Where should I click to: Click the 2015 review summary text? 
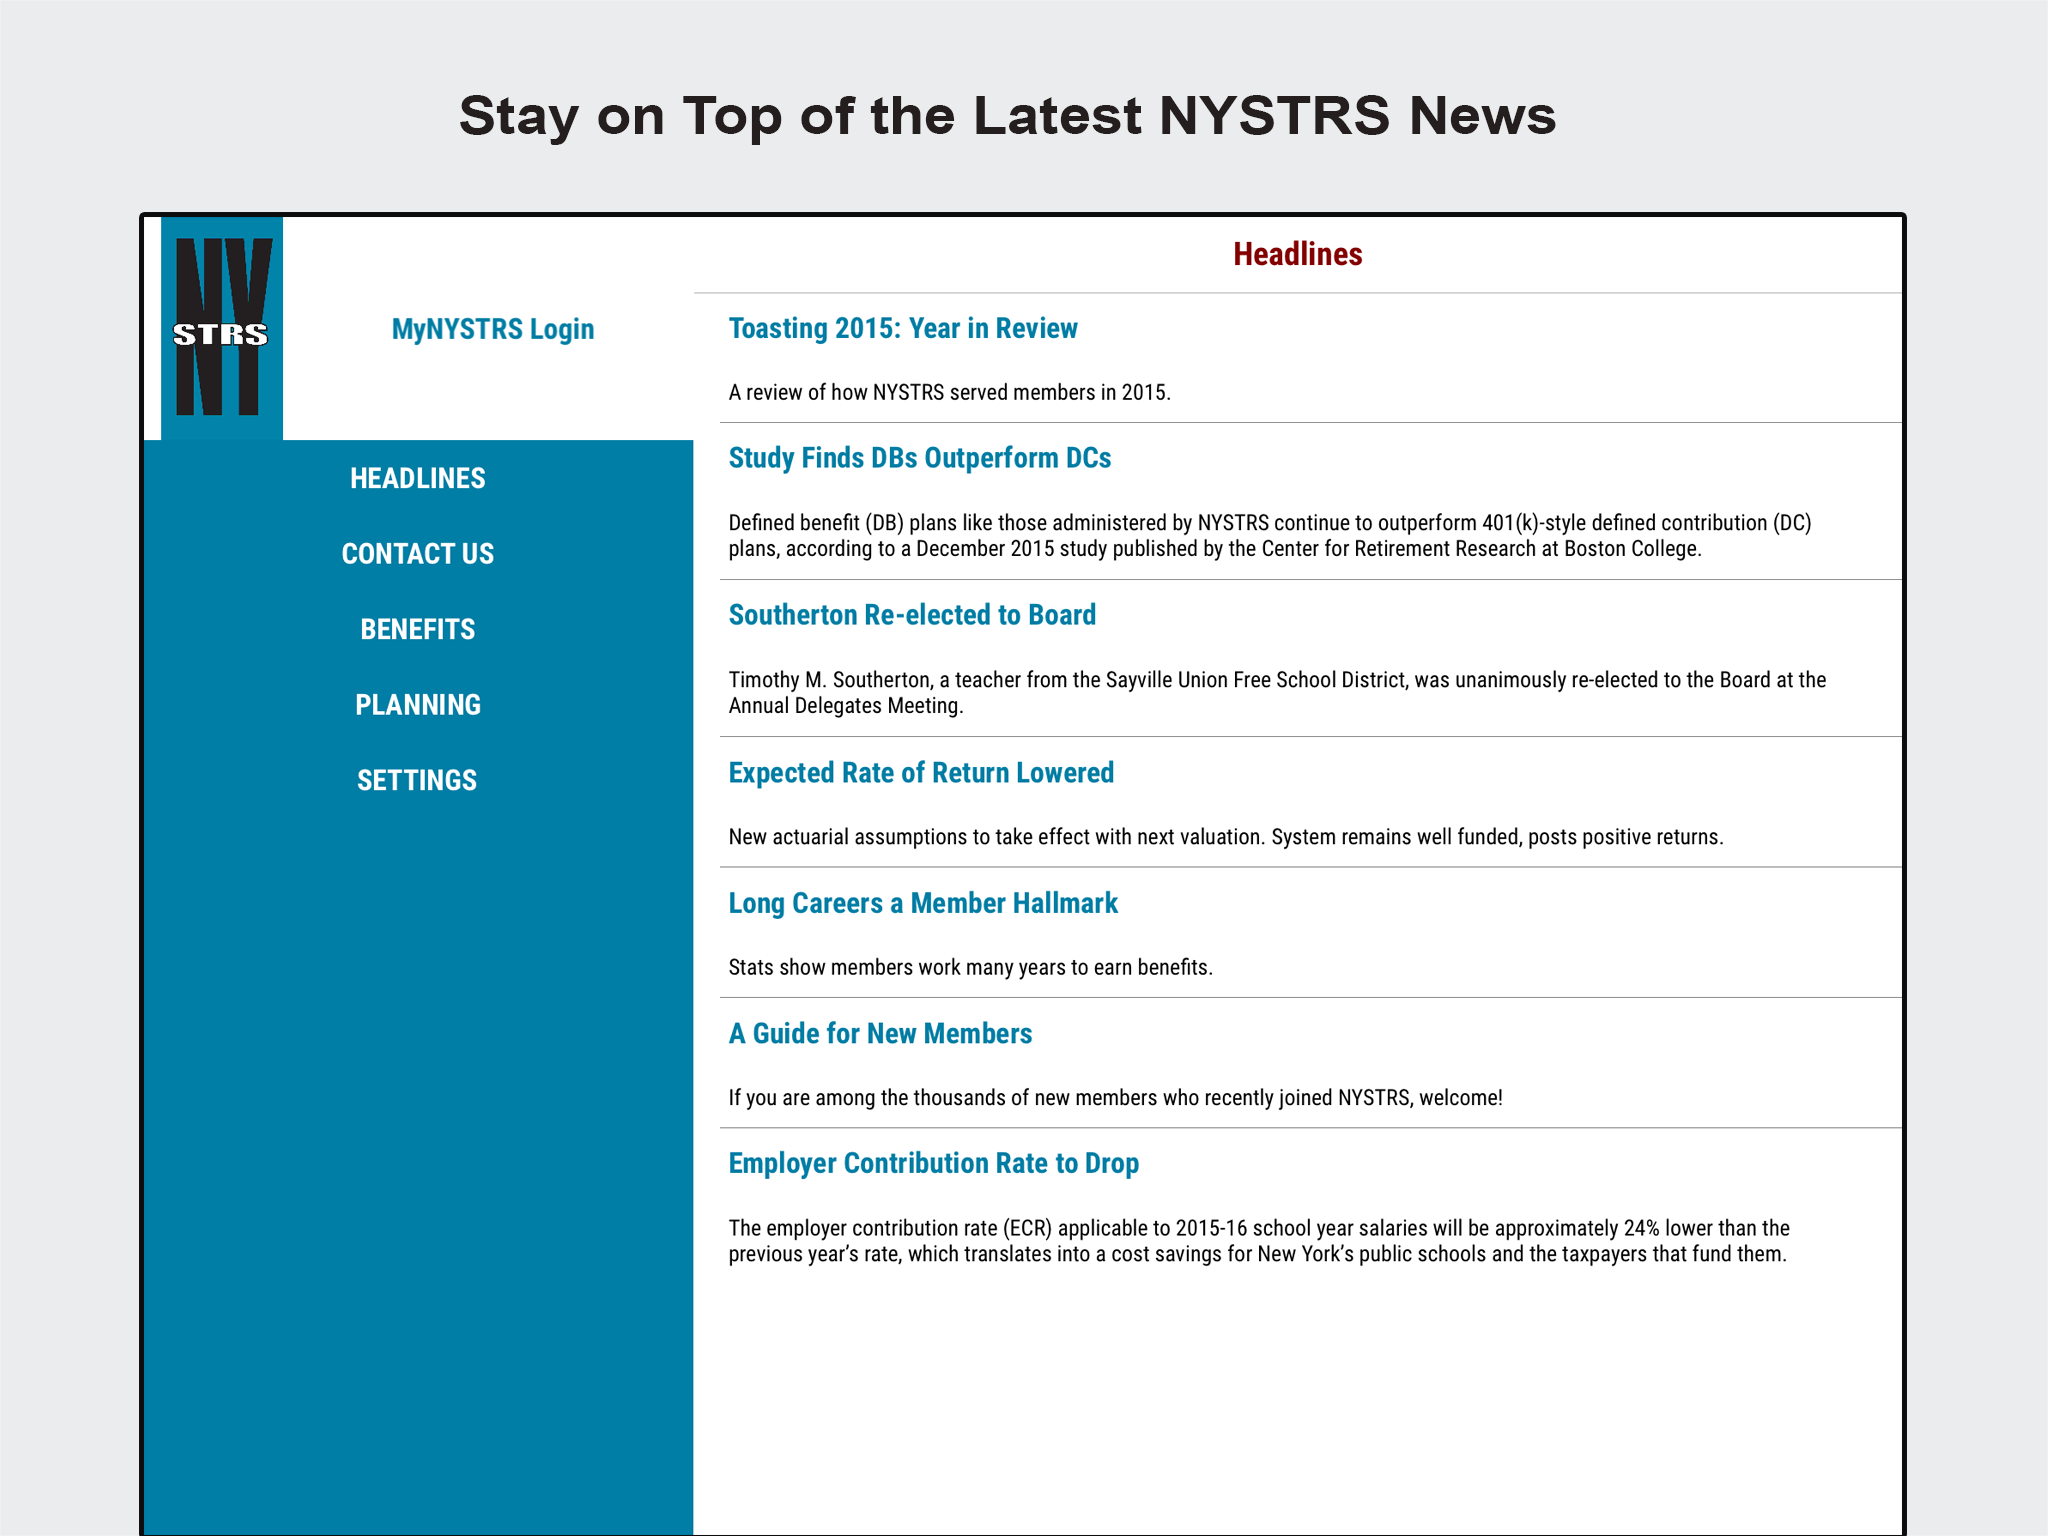949,392
